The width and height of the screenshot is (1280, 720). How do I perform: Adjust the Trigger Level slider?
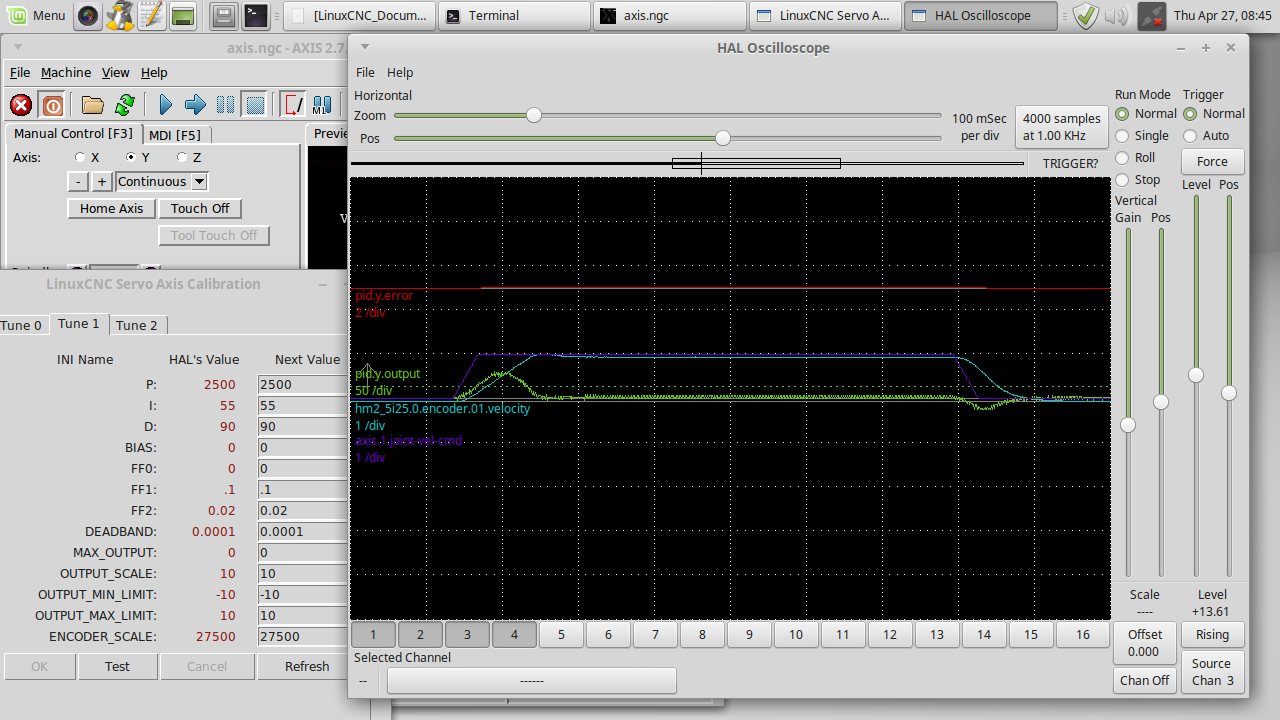(1195, 375)
